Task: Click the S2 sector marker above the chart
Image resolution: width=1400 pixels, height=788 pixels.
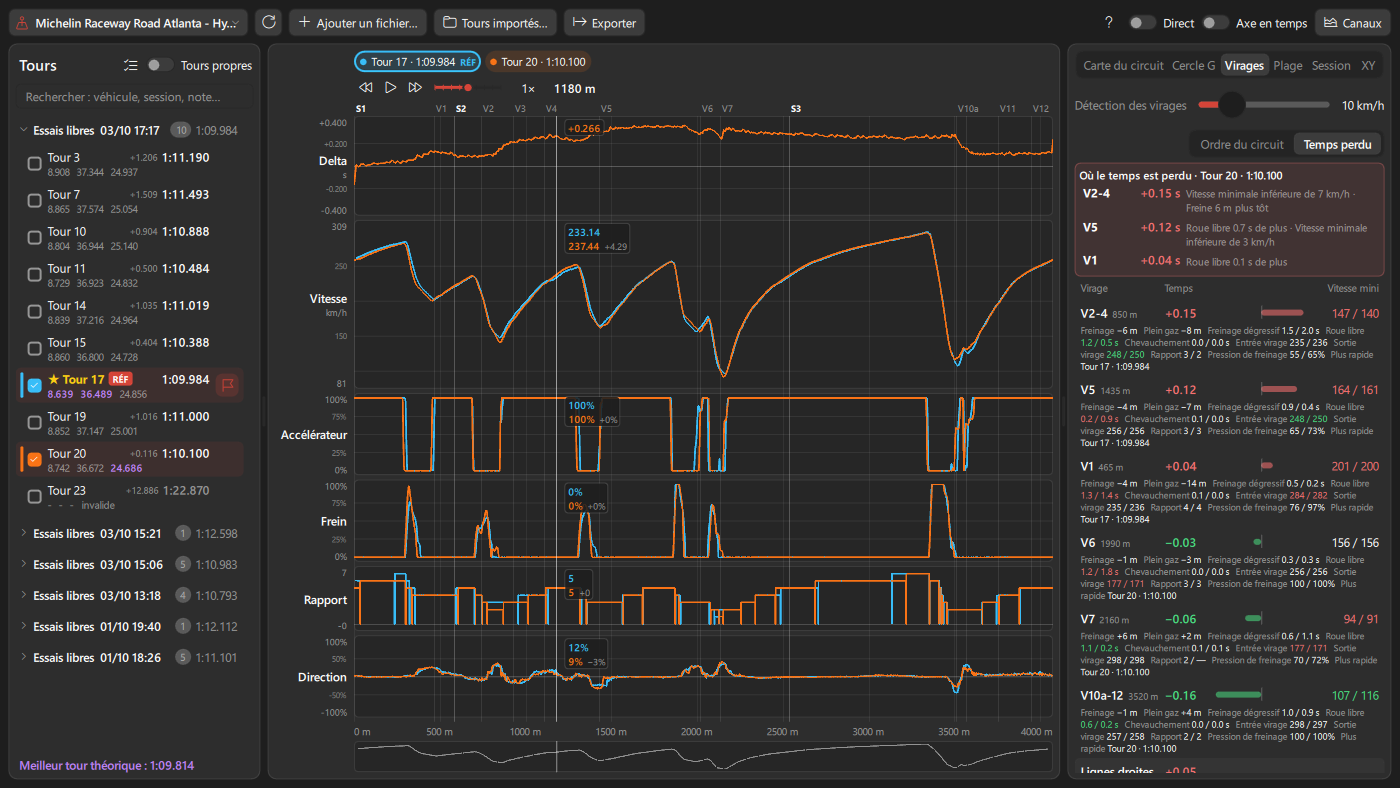Action: click(x=461, y=108)
